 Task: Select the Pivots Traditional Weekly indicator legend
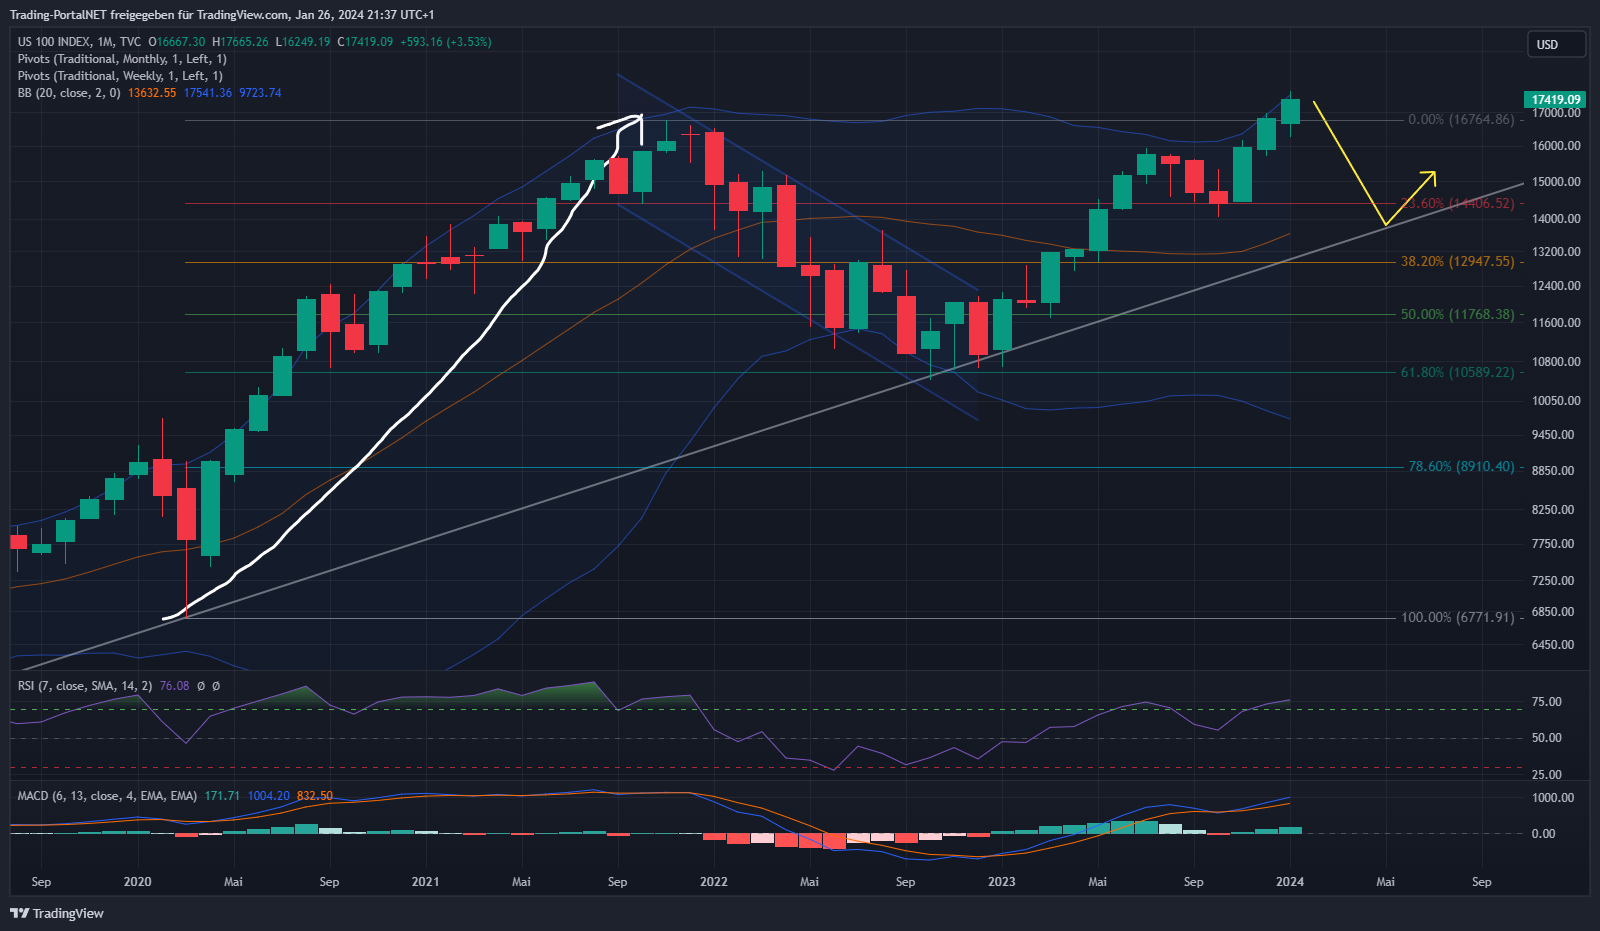pyautogui.click(x=120, y=76)
